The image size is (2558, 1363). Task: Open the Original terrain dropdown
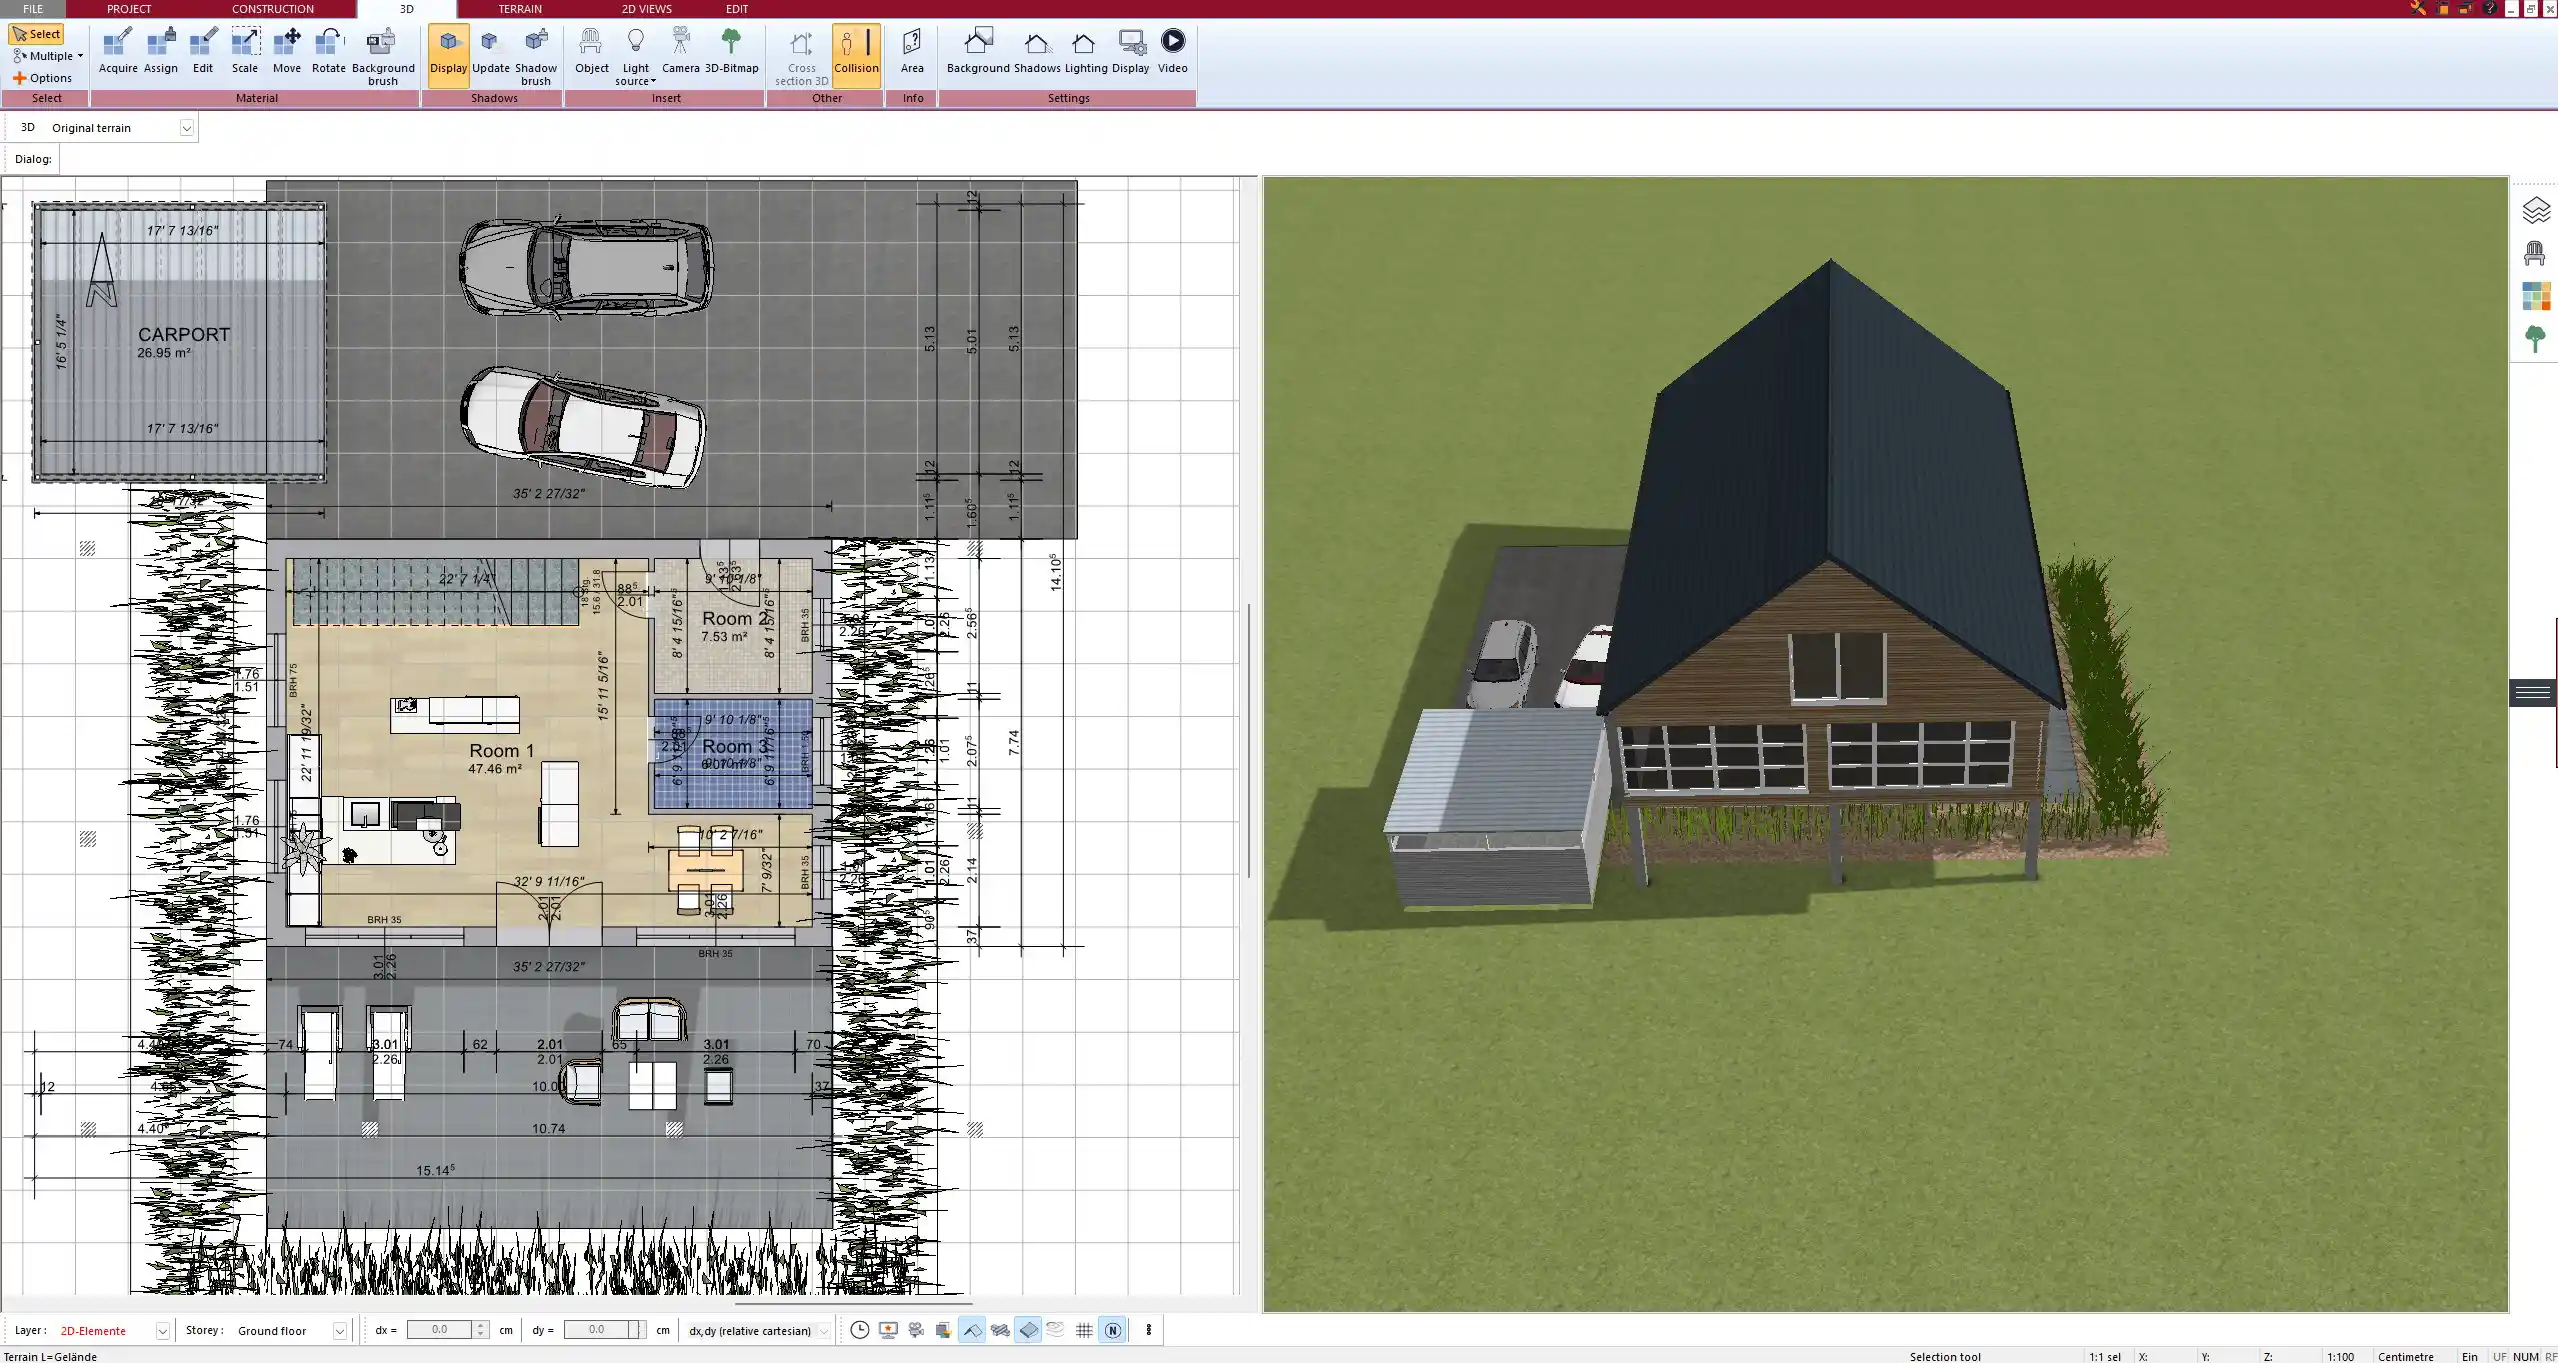click(187, 127)
